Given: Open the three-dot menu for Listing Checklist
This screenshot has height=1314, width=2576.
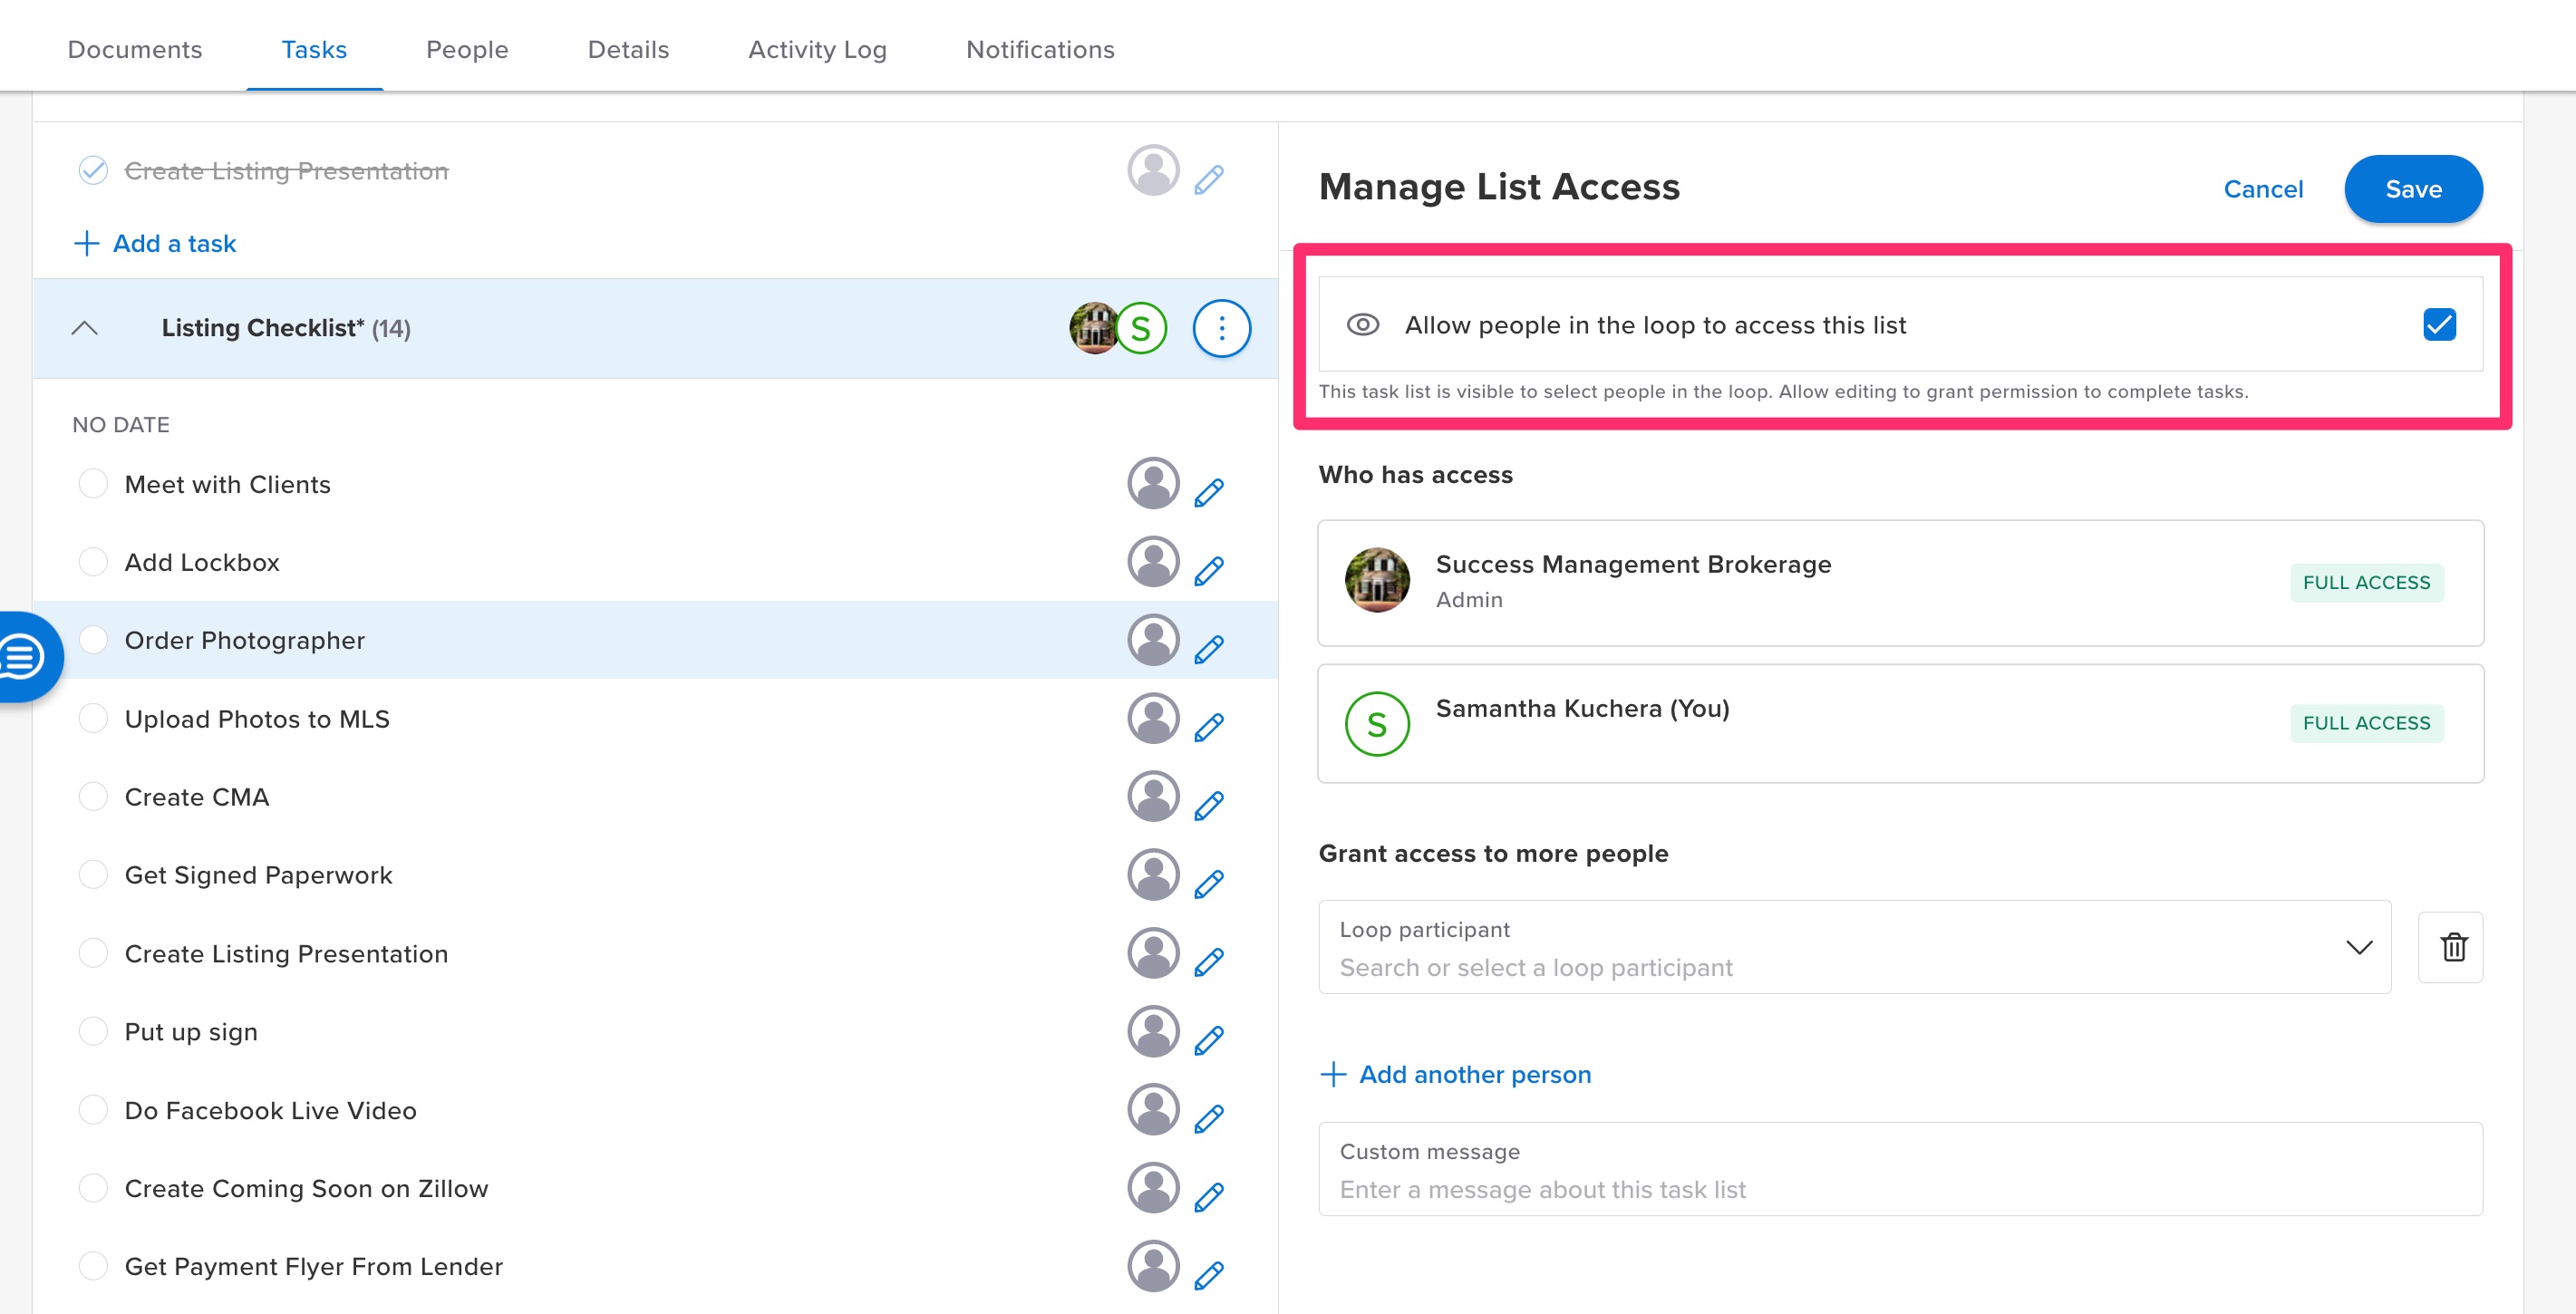Looking at the screenshot, I should 1221,328.
